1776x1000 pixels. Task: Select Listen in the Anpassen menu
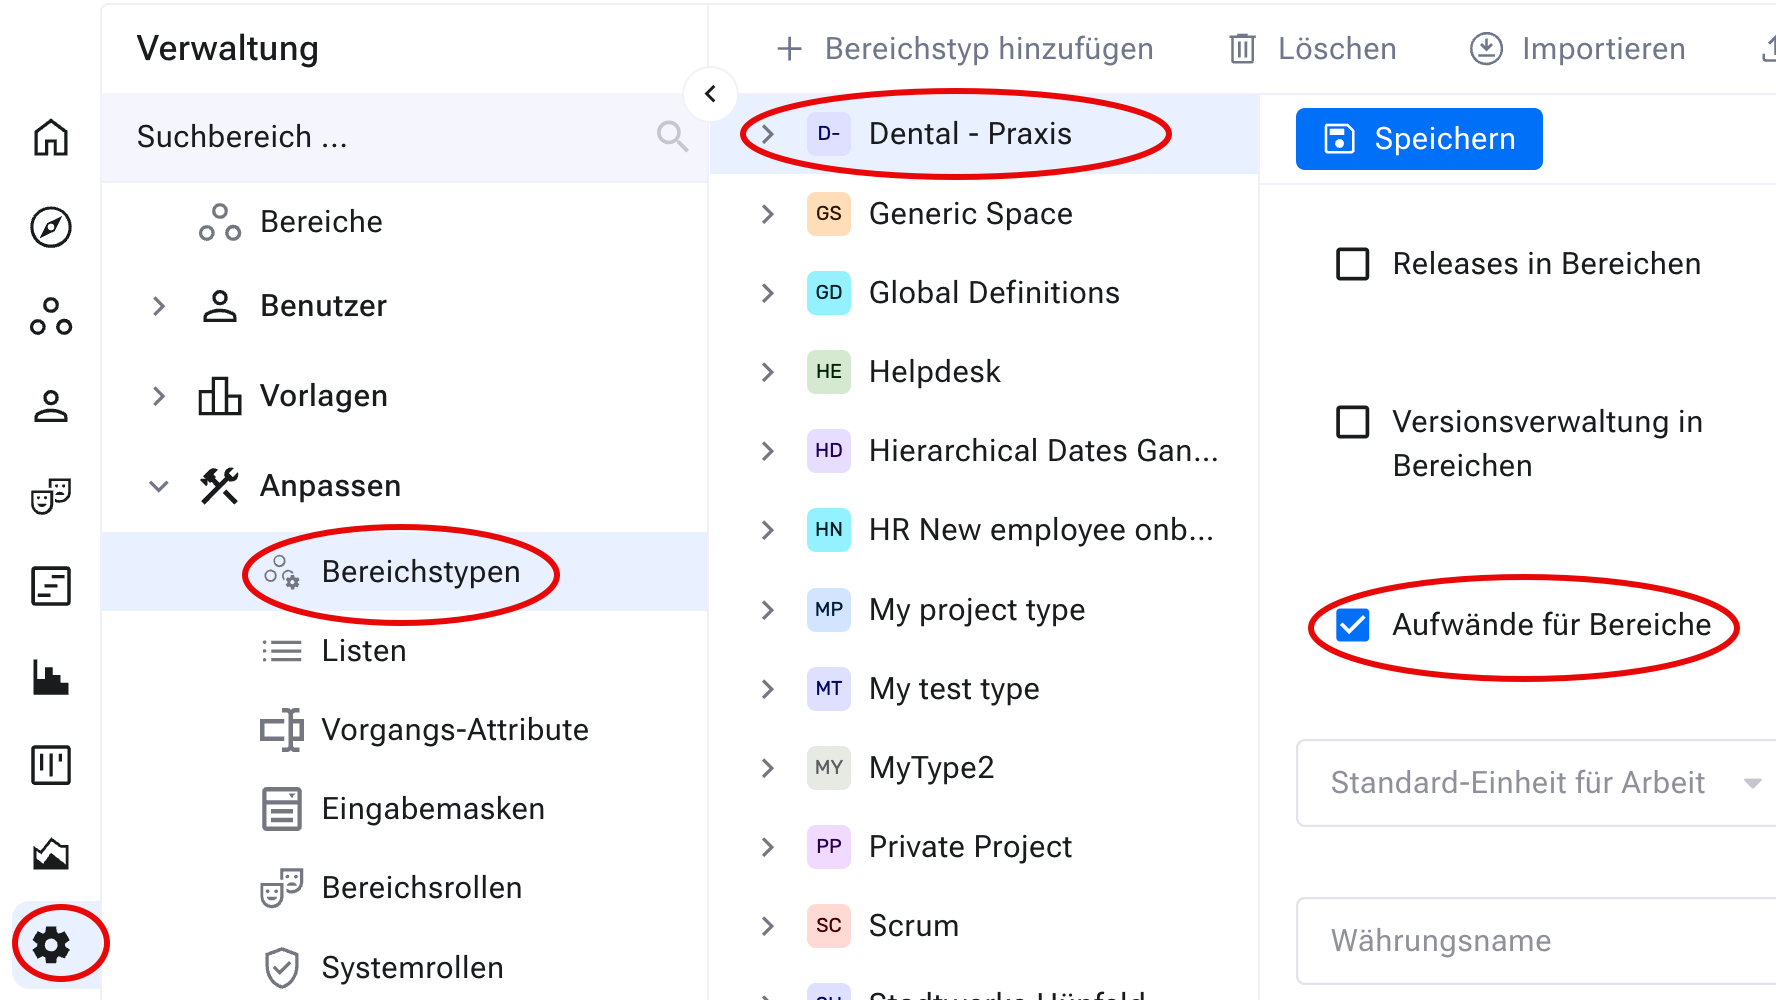(x=363, y=651)
